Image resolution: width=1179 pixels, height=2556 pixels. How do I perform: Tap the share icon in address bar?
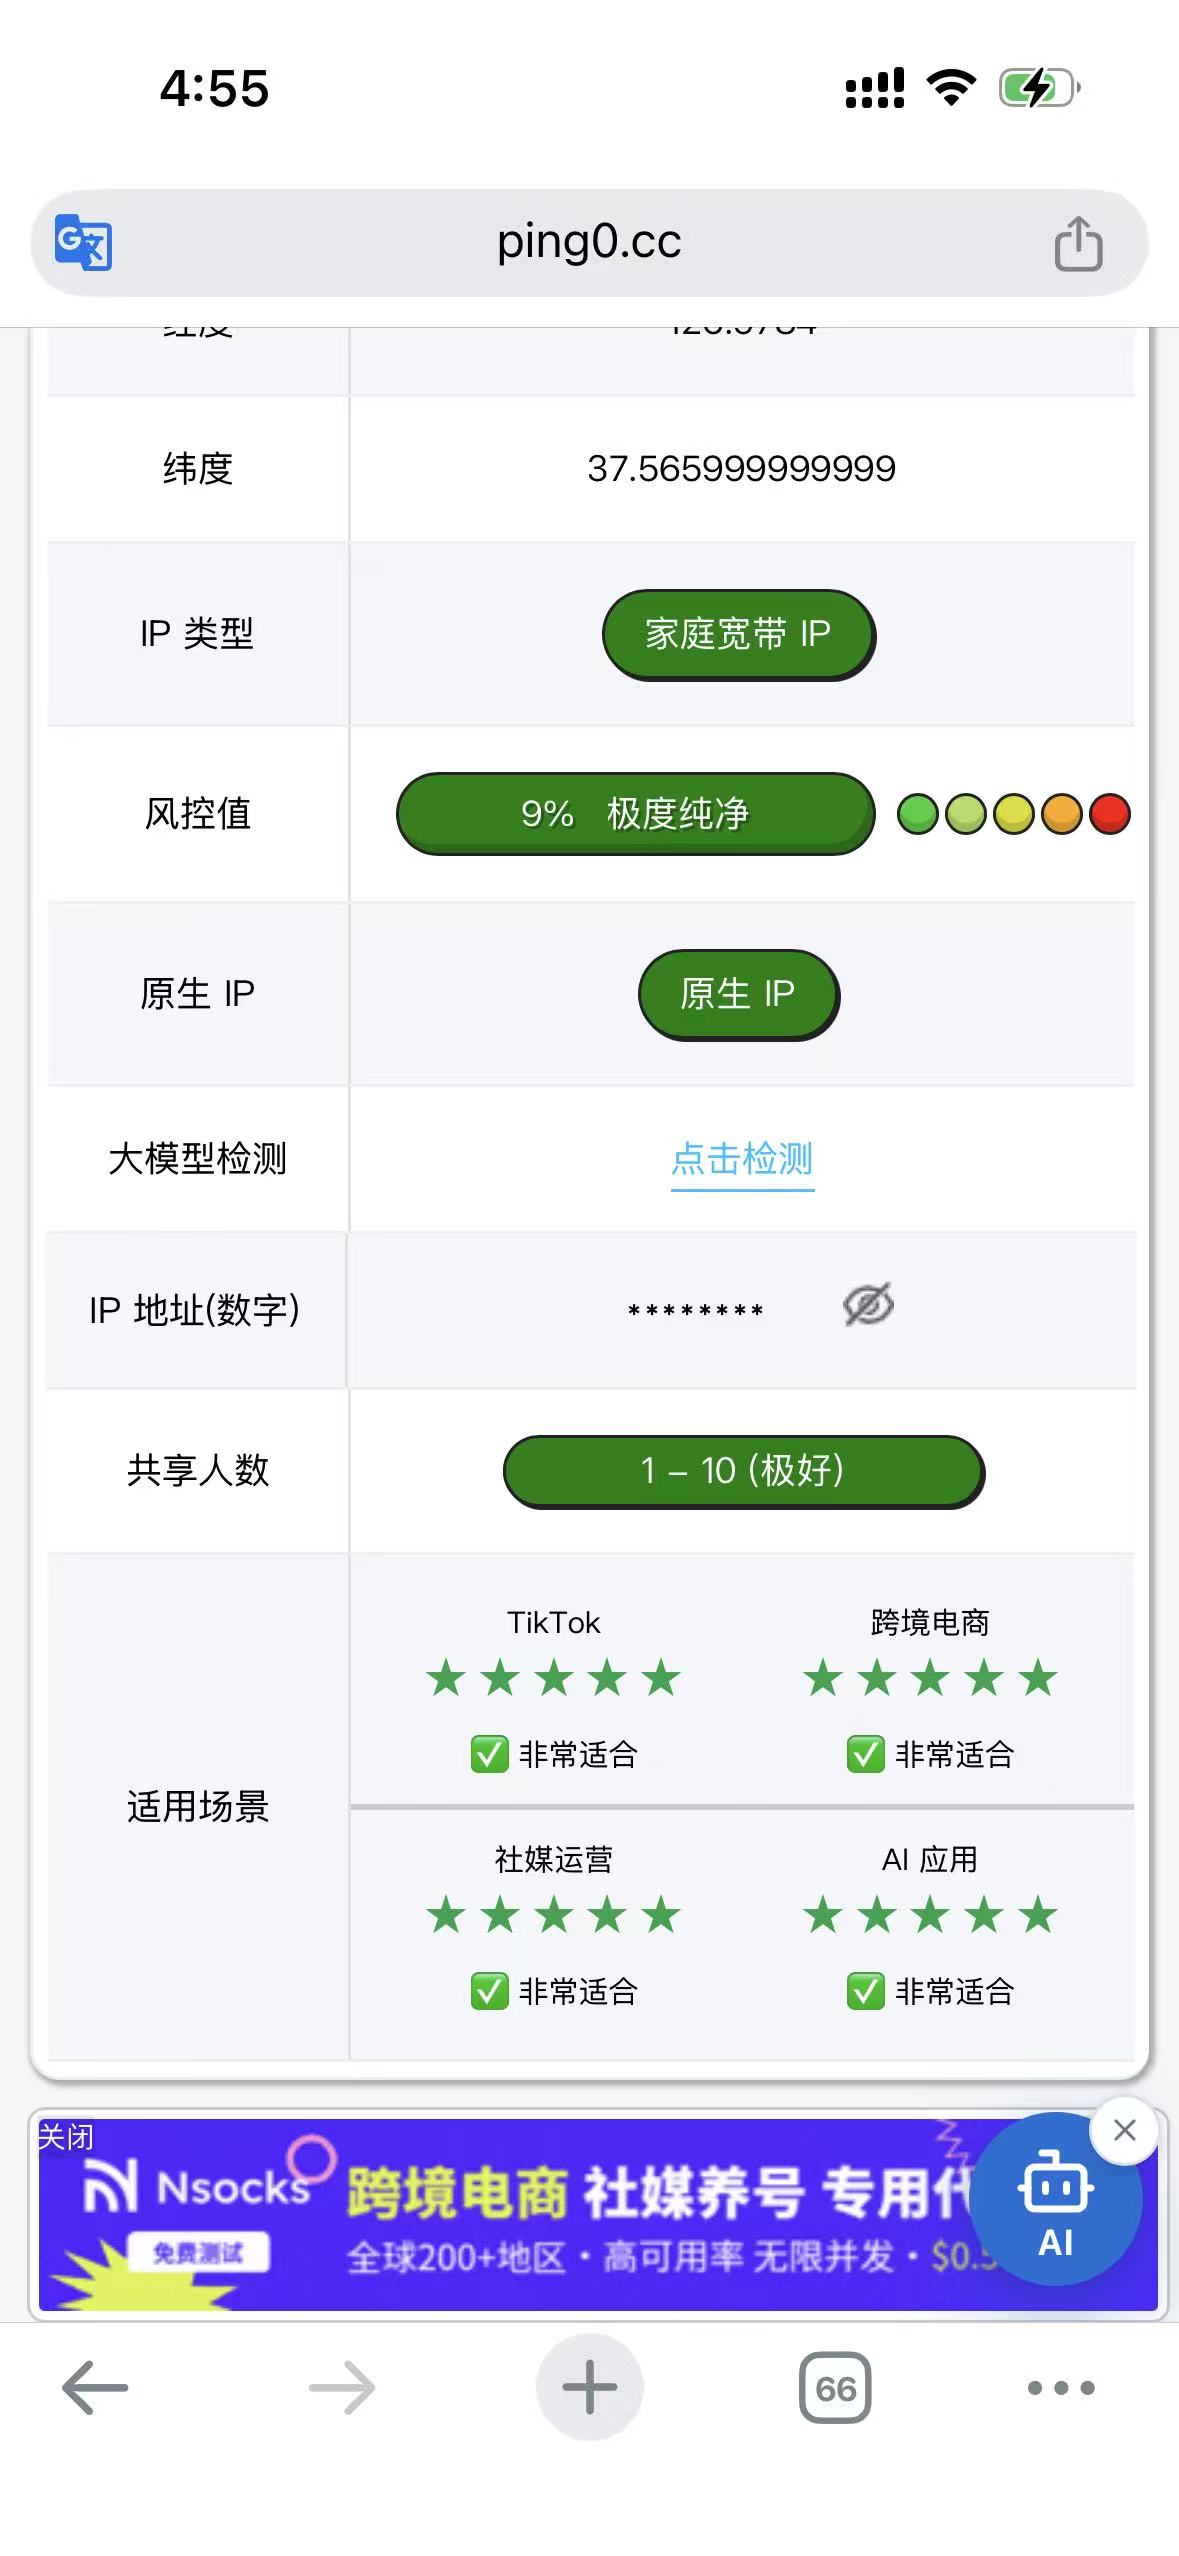click(x=1078, y=243)
